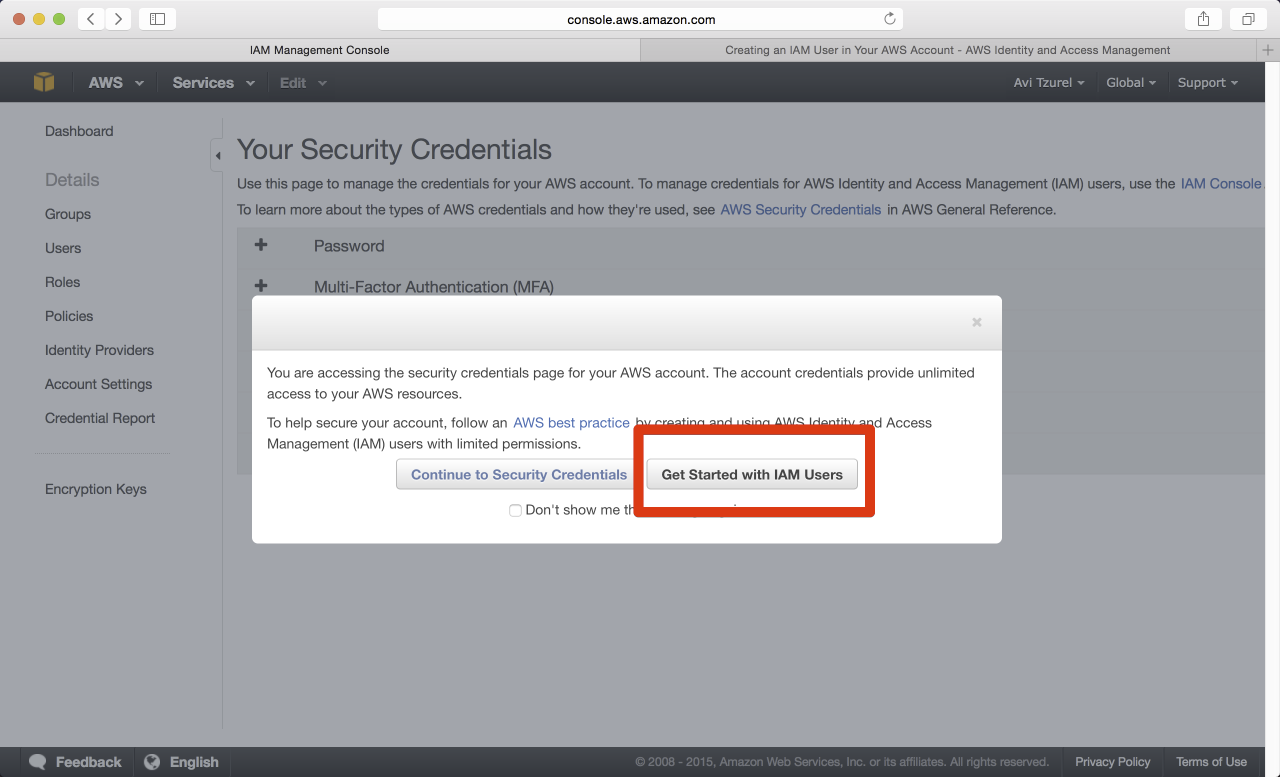Open Safari's share icon
The image size is (1280, 777).
1203,18
